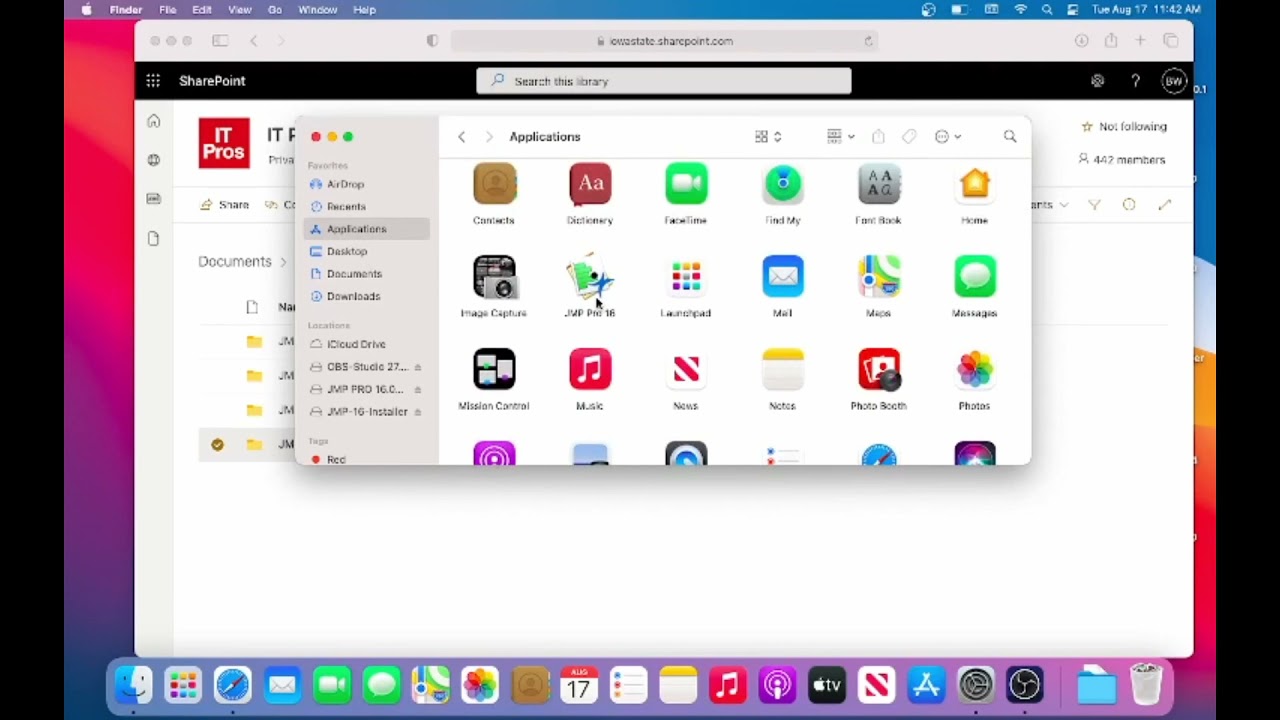The height and width of the screenshot is (720, 1280).
Task: Eject the JMP-16-Installer volume
Action: coord(417,412)
